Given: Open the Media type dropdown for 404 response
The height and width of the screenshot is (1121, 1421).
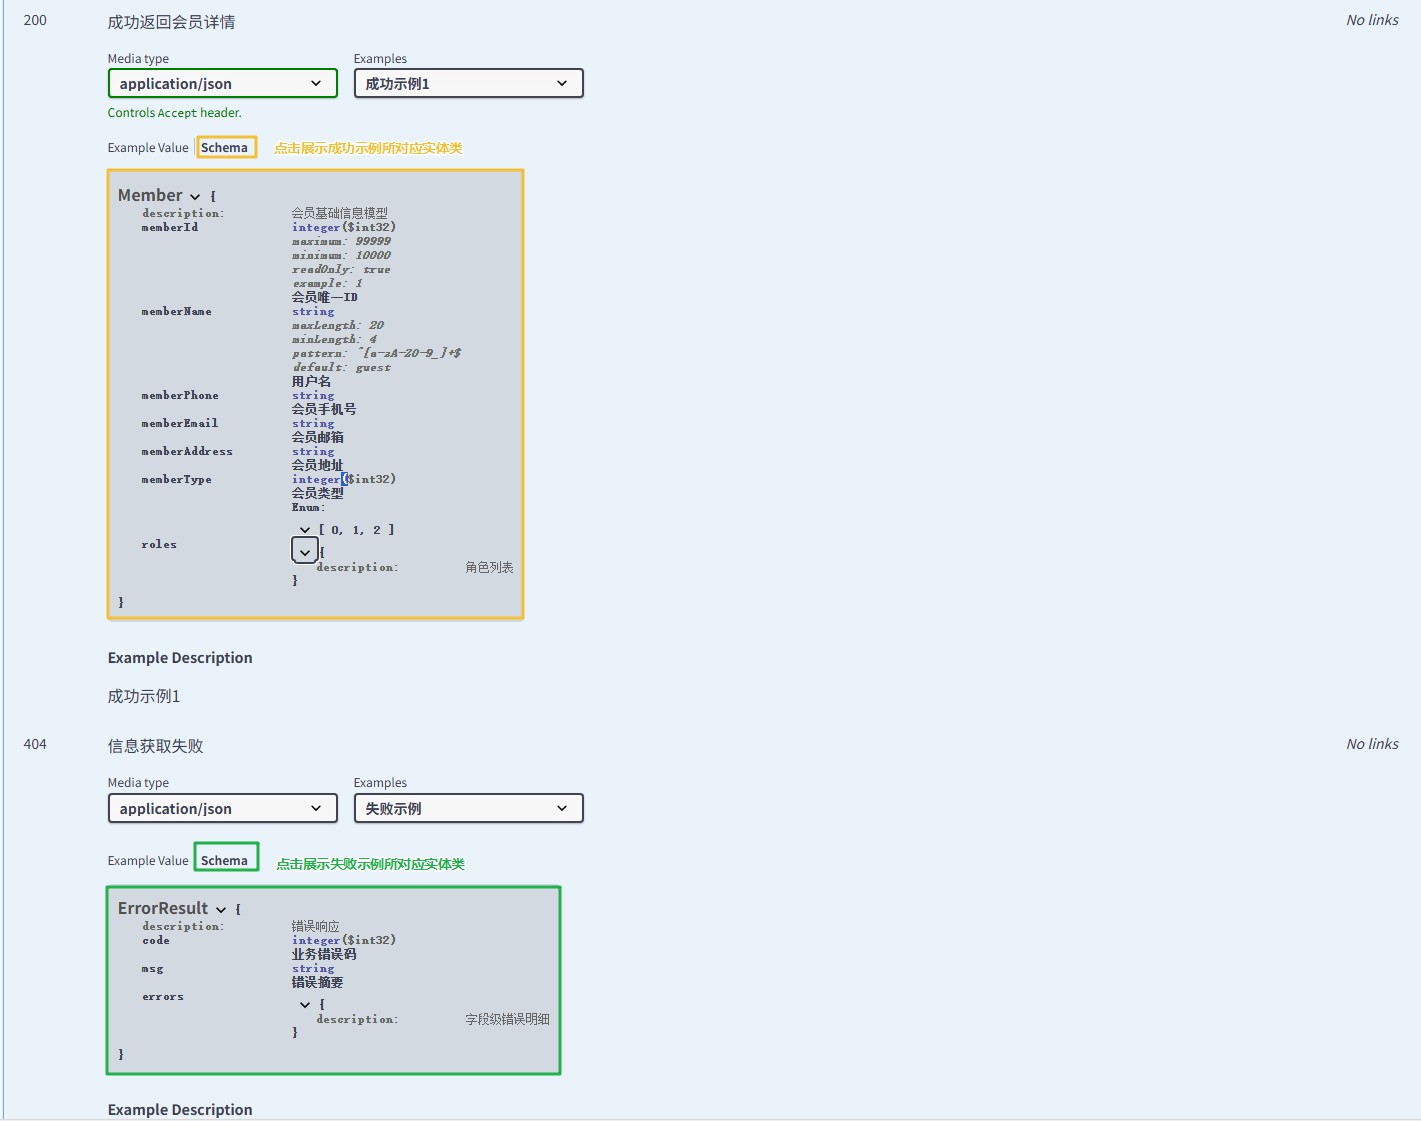Looking at the screenshot, I should [222, 808].
